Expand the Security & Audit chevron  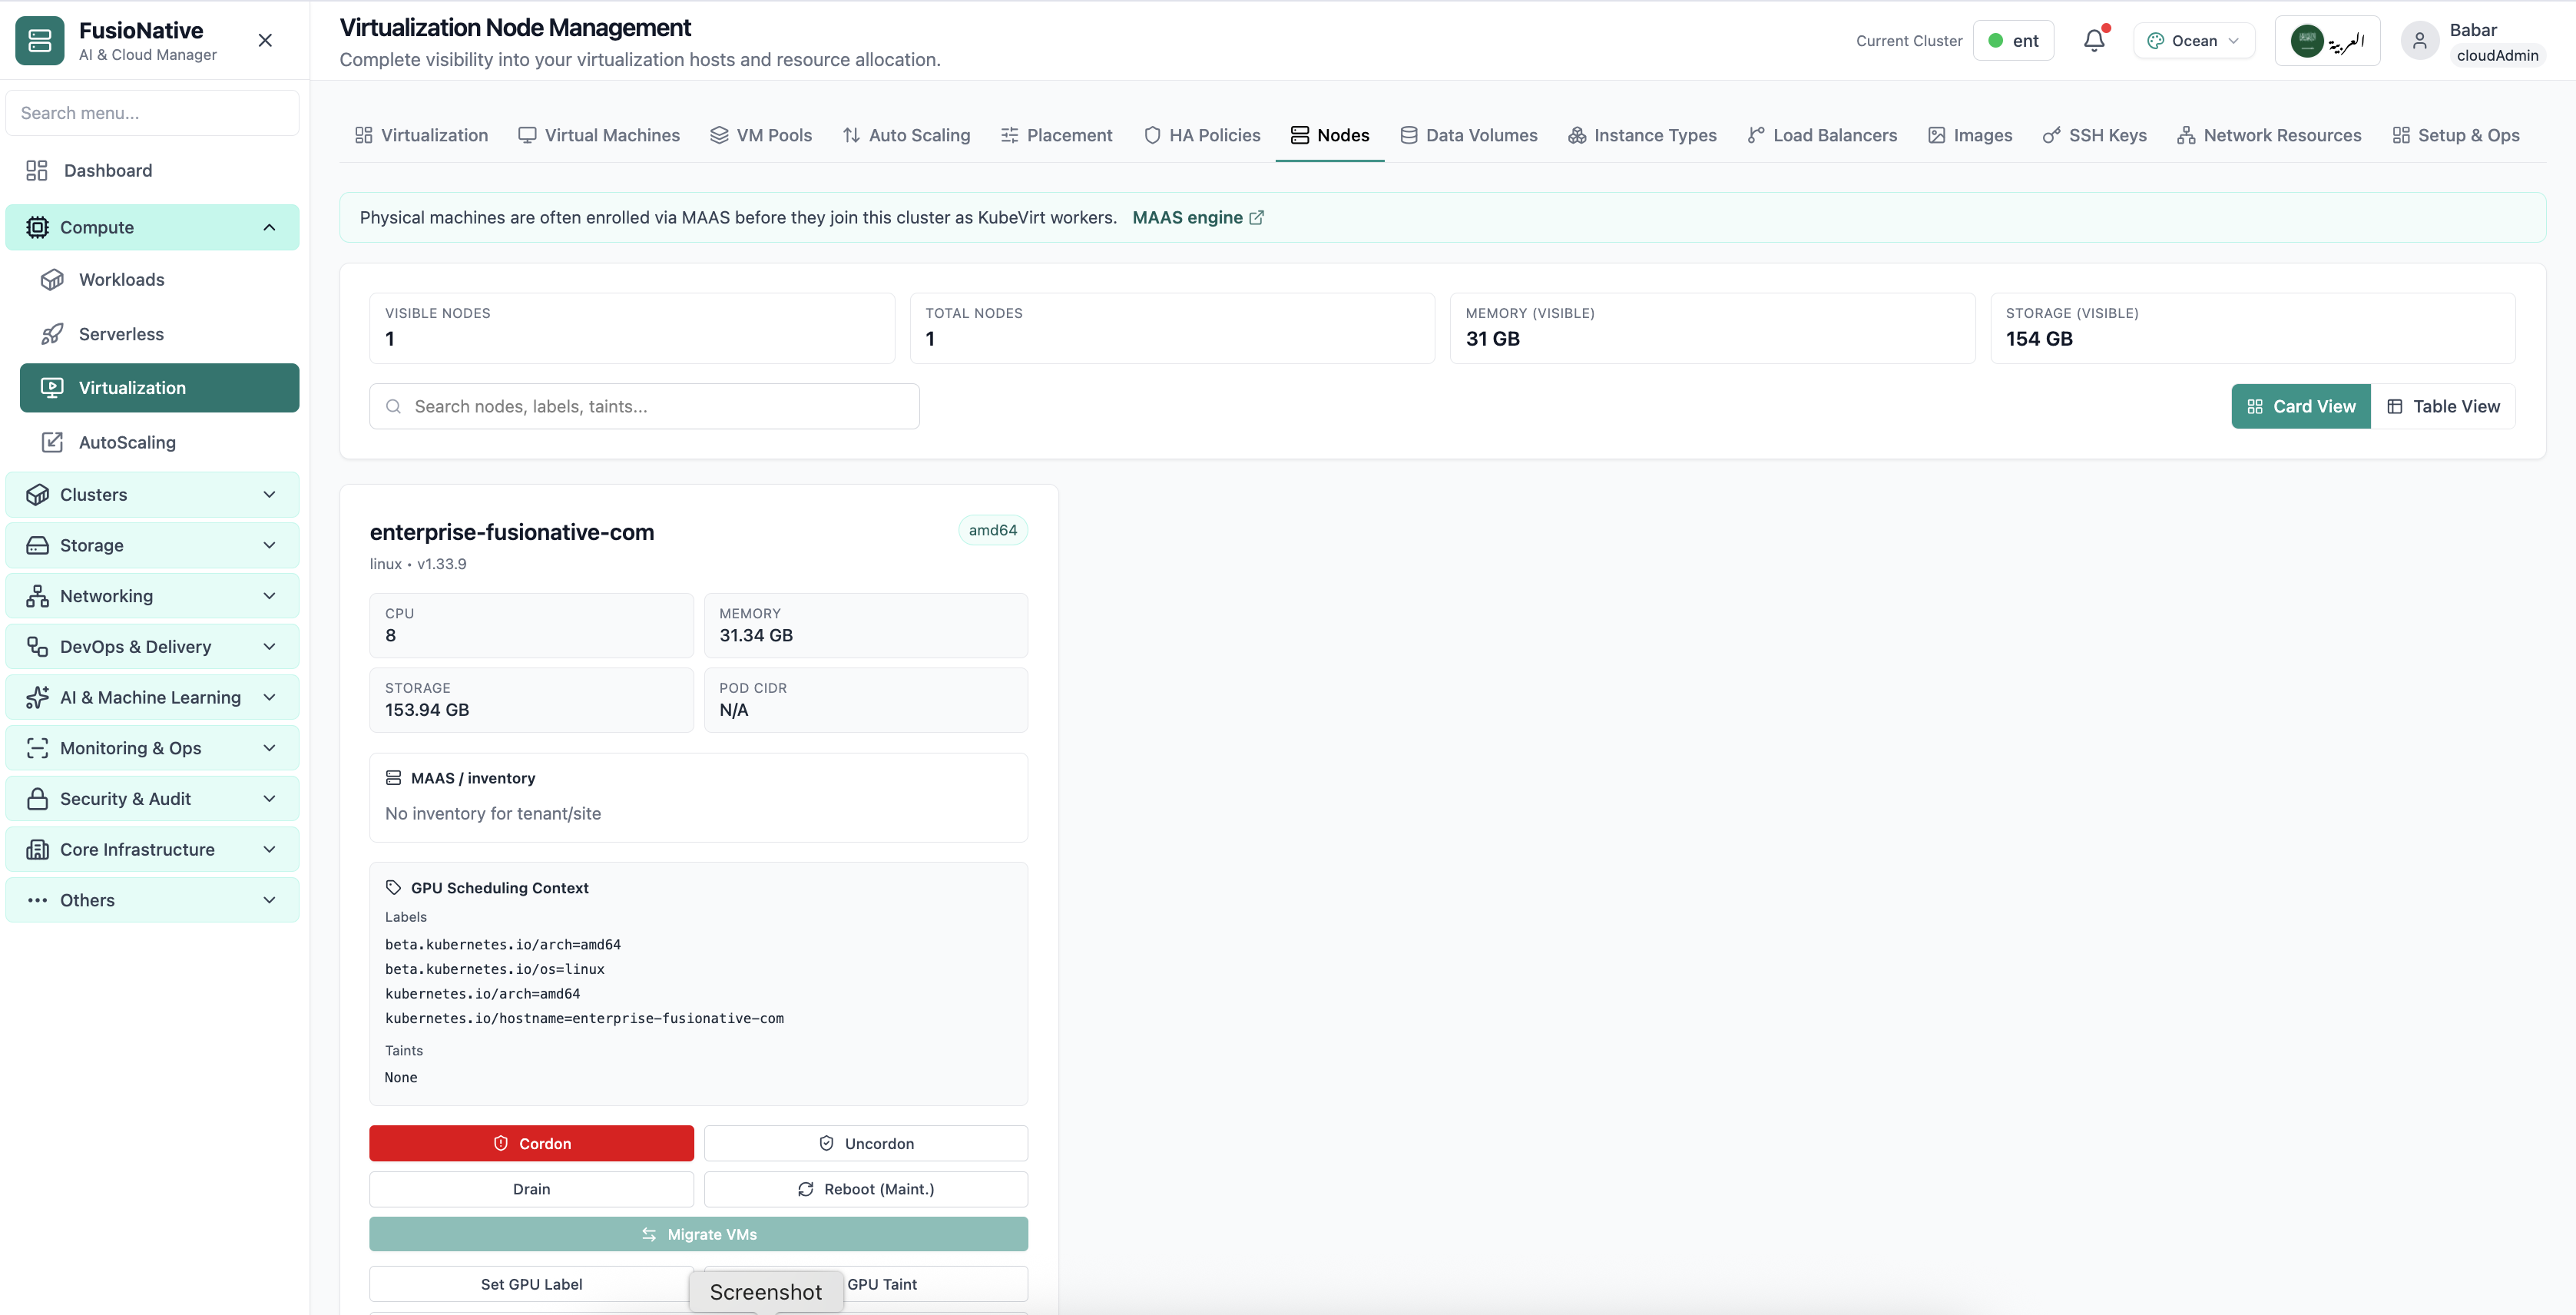click(269, 798)
